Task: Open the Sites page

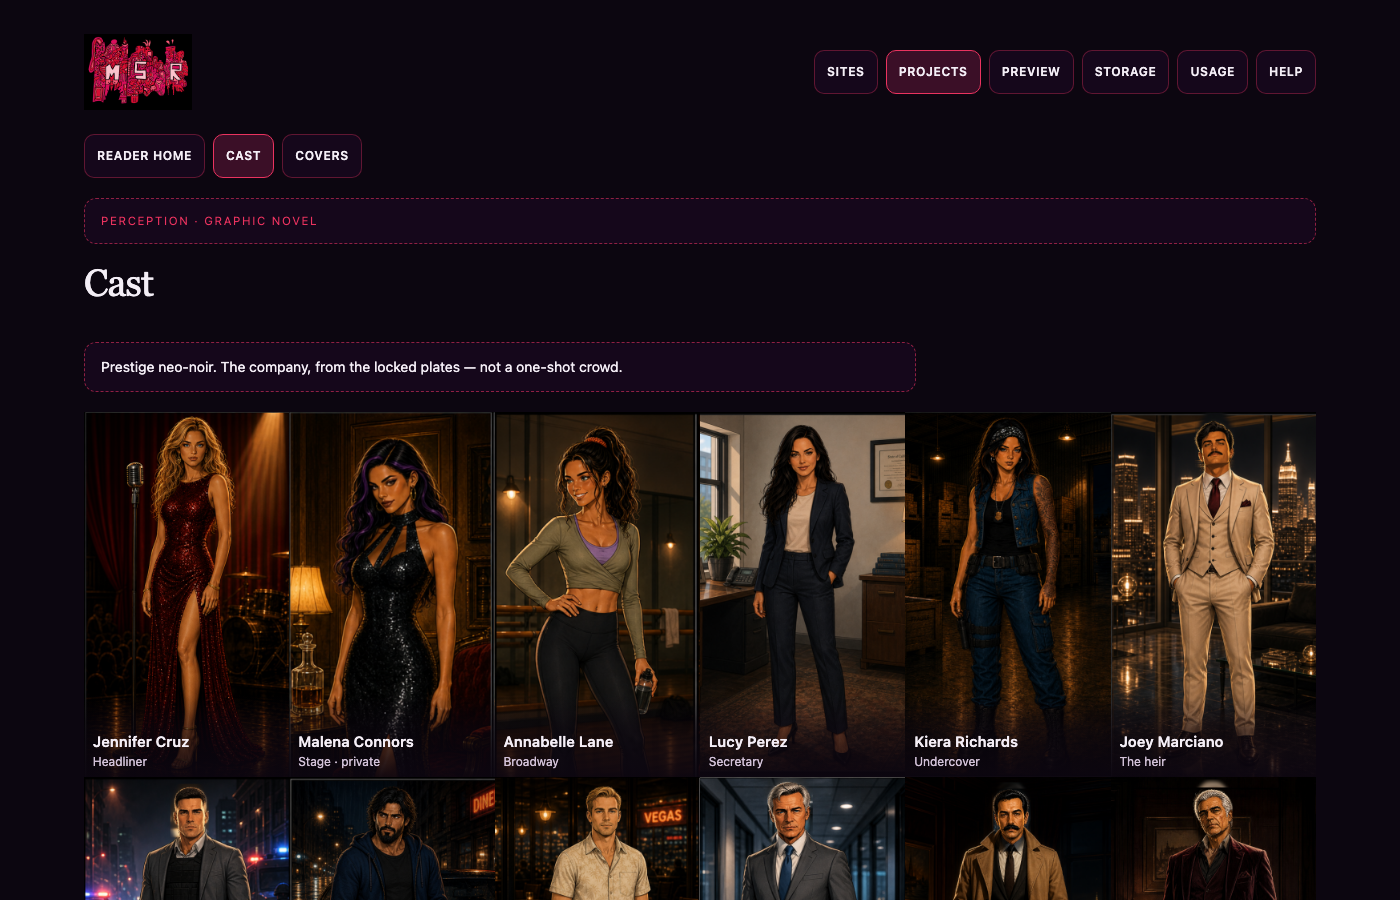Action: point(845,72)
